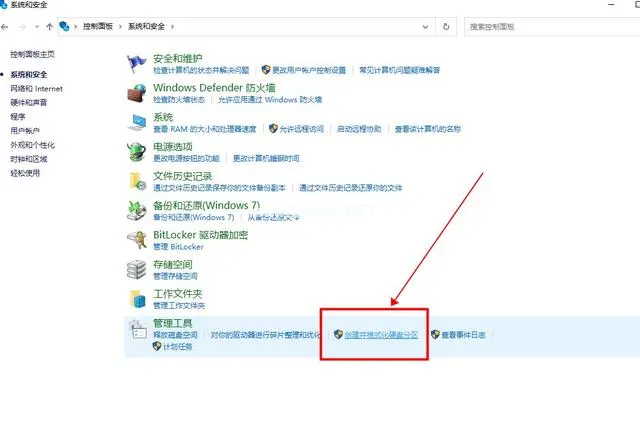This screenshot has width=640, height=440.
Task: Open the 备份和还原 icon
Action: [137, 210]
